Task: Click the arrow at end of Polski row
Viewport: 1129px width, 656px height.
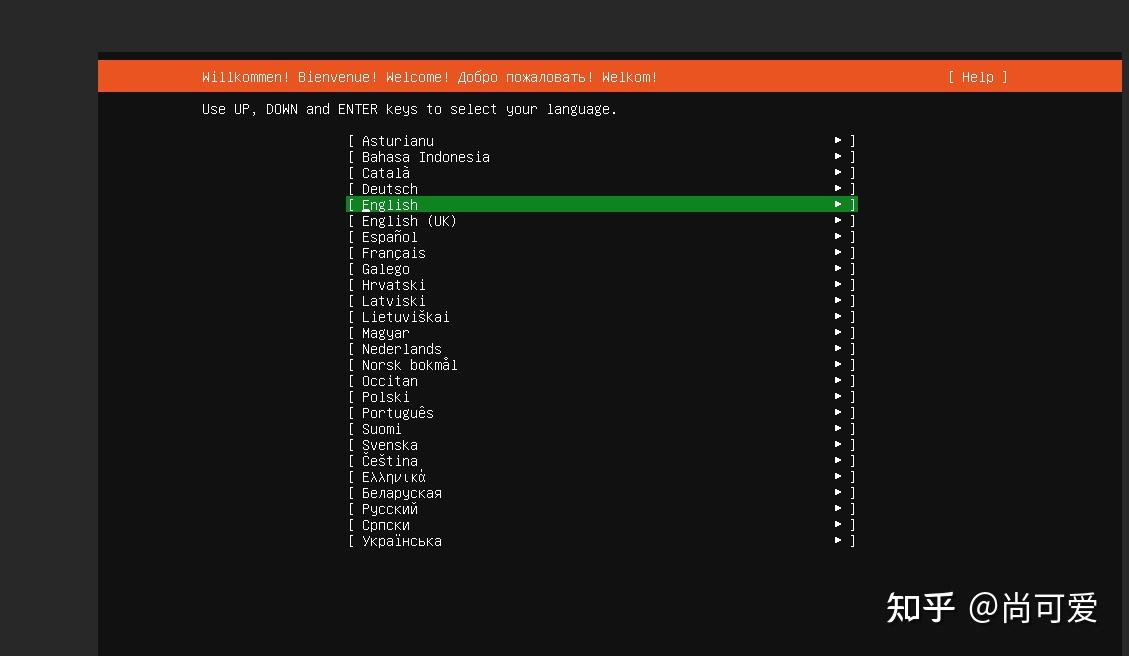Action: click(838, 396)
